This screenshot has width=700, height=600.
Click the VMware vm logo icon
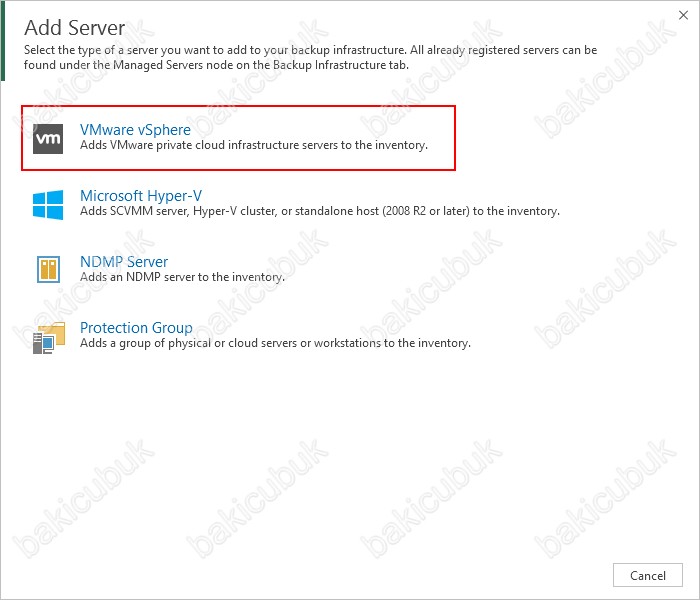(x=48, y=139)
